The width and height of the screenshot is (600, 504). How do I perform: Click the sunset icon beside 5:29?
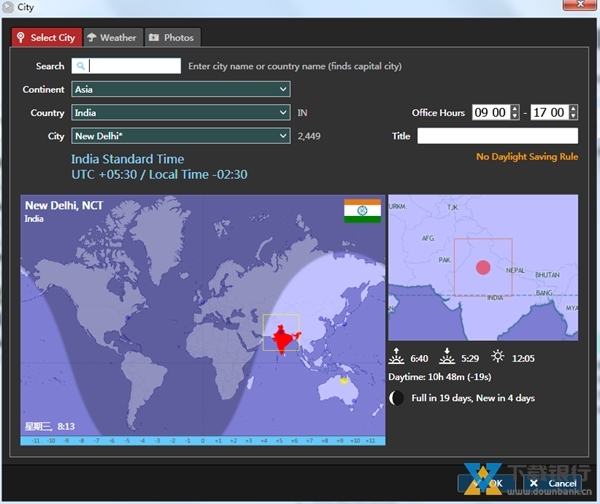point(447,357)
